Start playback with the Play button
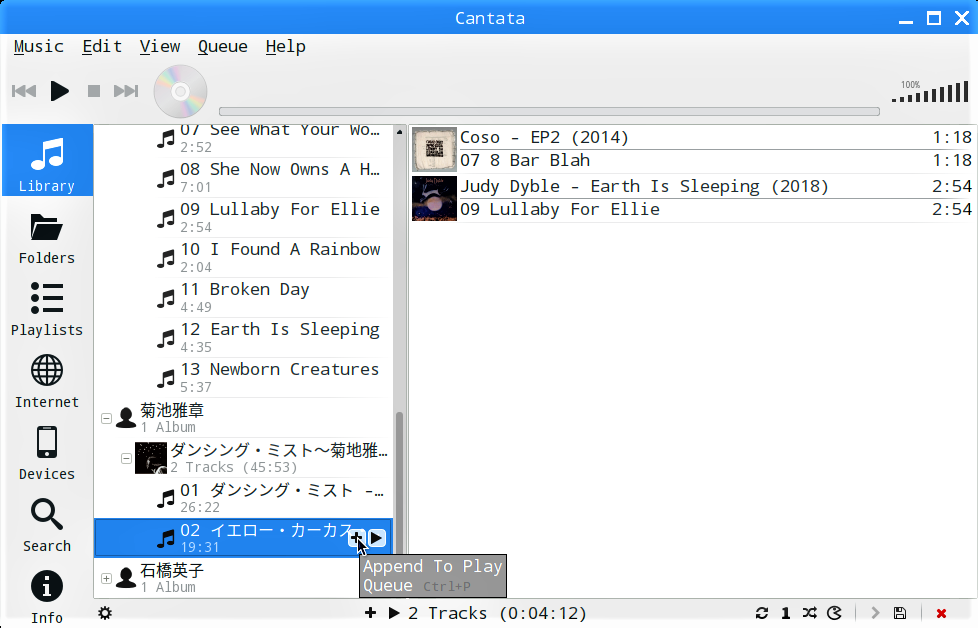This screenshot has height=628, width=978. tap(59, 91)
